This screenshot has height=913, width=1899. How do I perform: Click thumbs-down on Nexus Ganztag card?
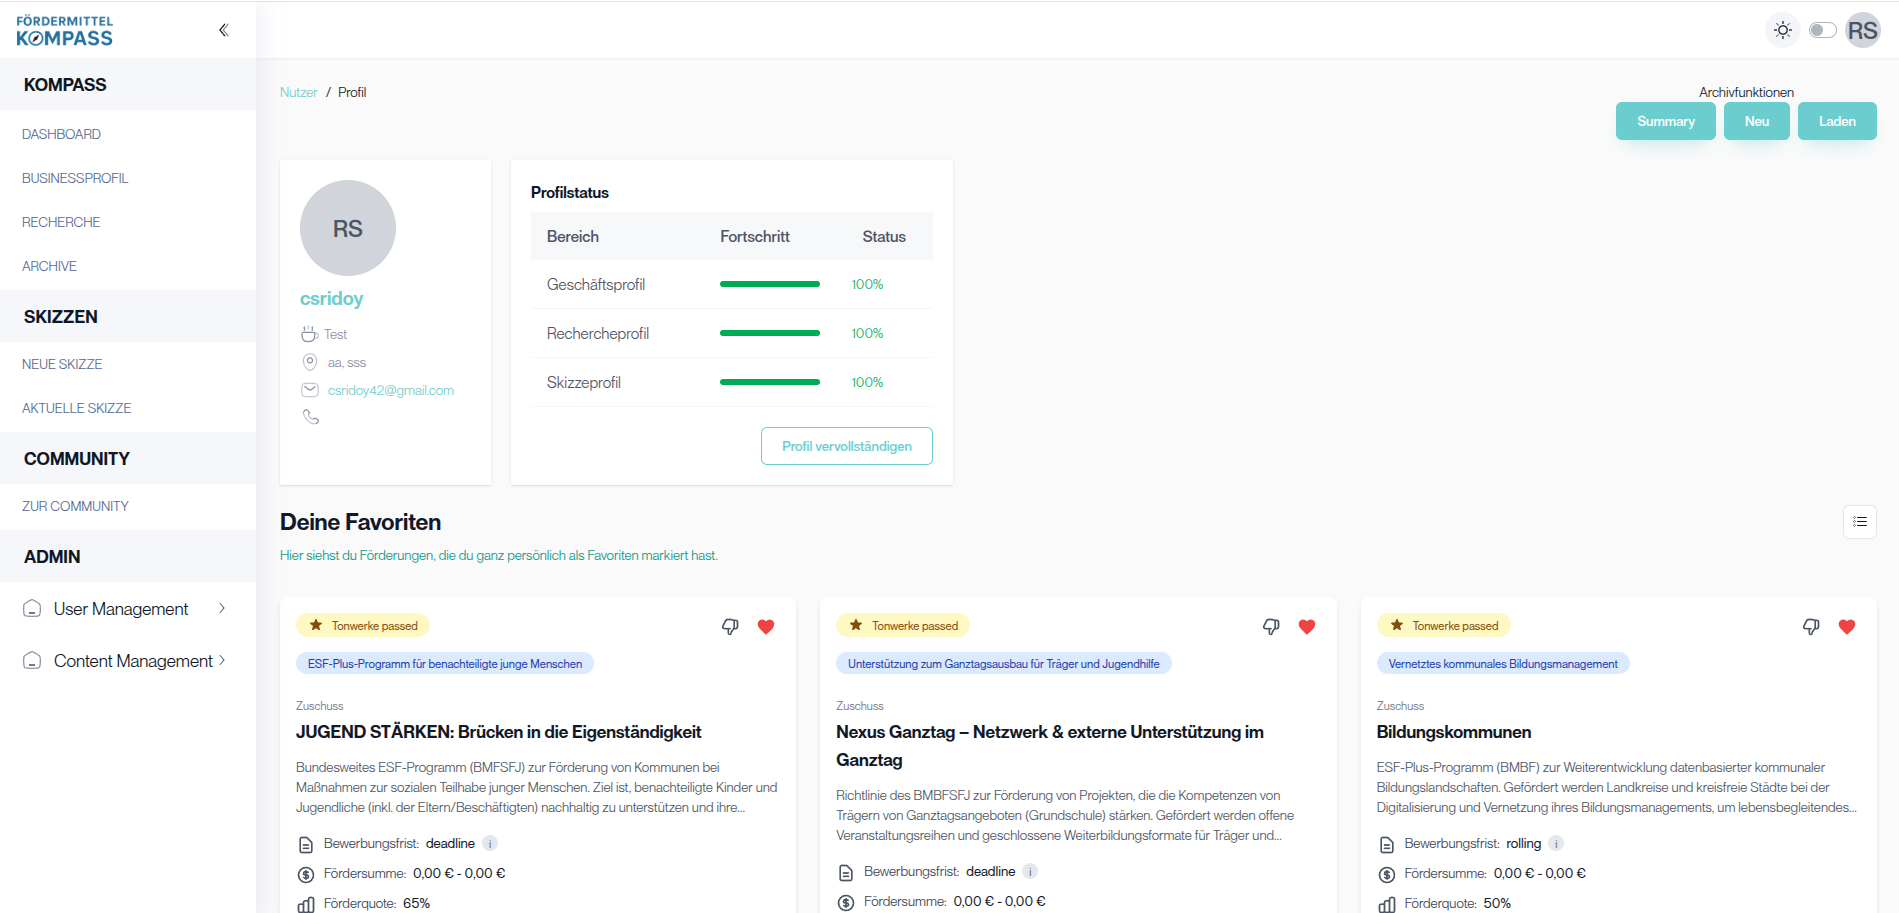click(x=1271, y=627)
